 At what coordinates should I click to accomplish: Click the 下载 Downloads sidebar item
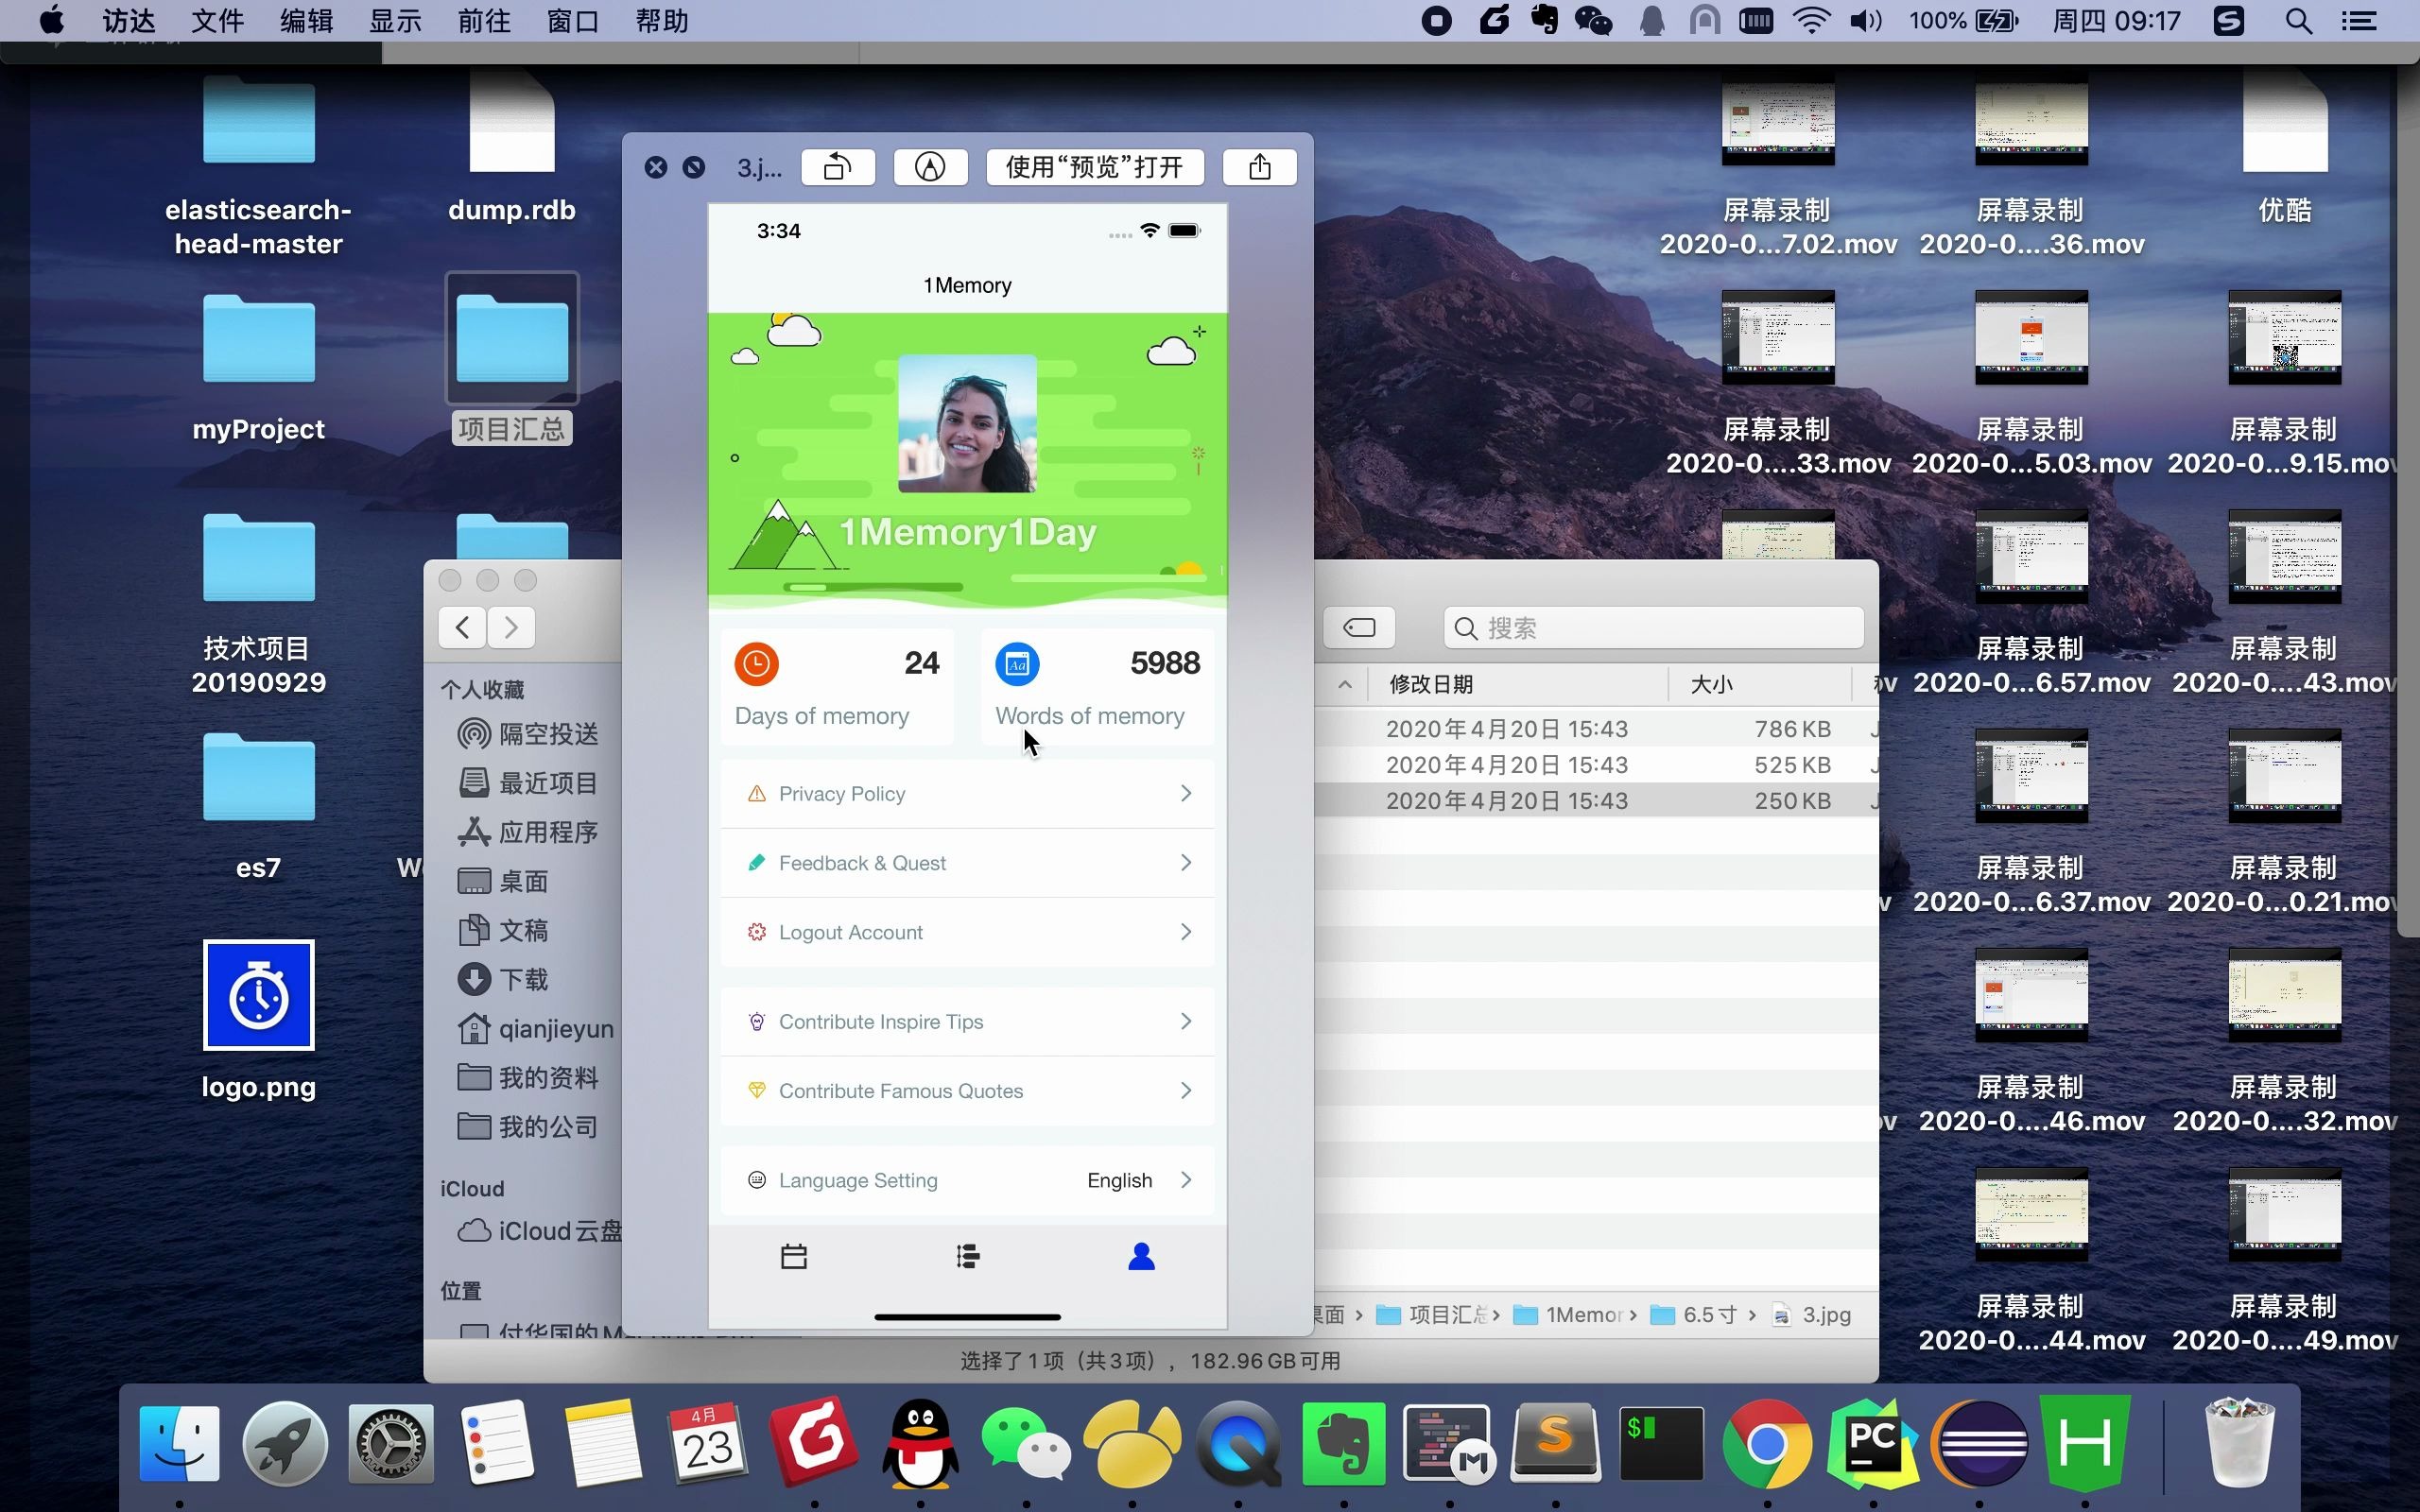tap(519, 979)
